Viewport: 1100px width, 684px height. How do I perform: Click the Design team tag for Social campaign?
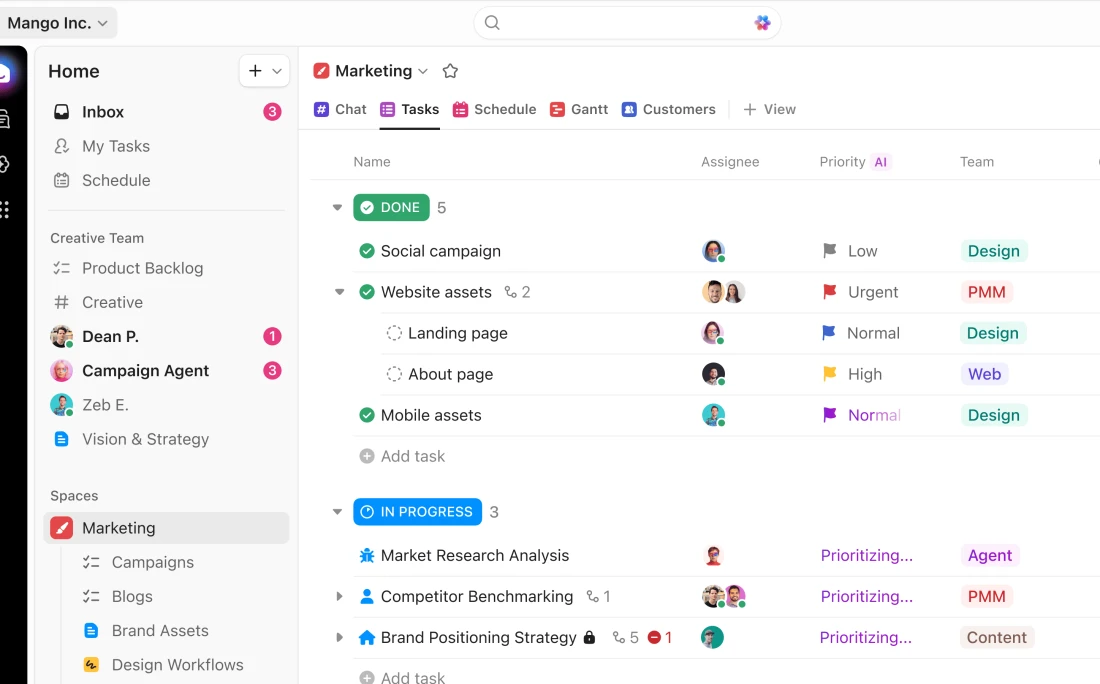993,251
